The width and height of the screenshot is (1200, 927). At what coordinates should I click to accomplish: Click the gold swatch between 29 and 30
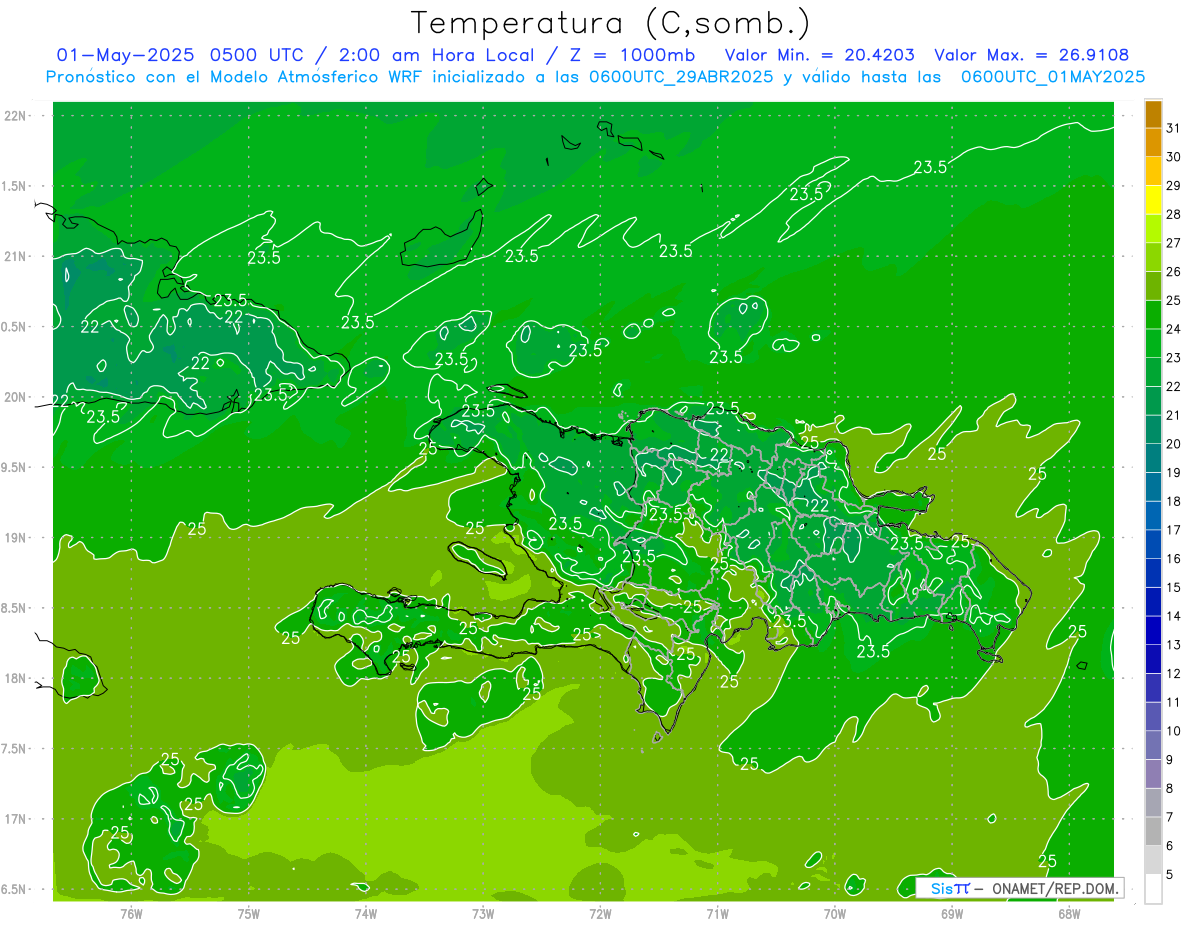point(1153,171)
